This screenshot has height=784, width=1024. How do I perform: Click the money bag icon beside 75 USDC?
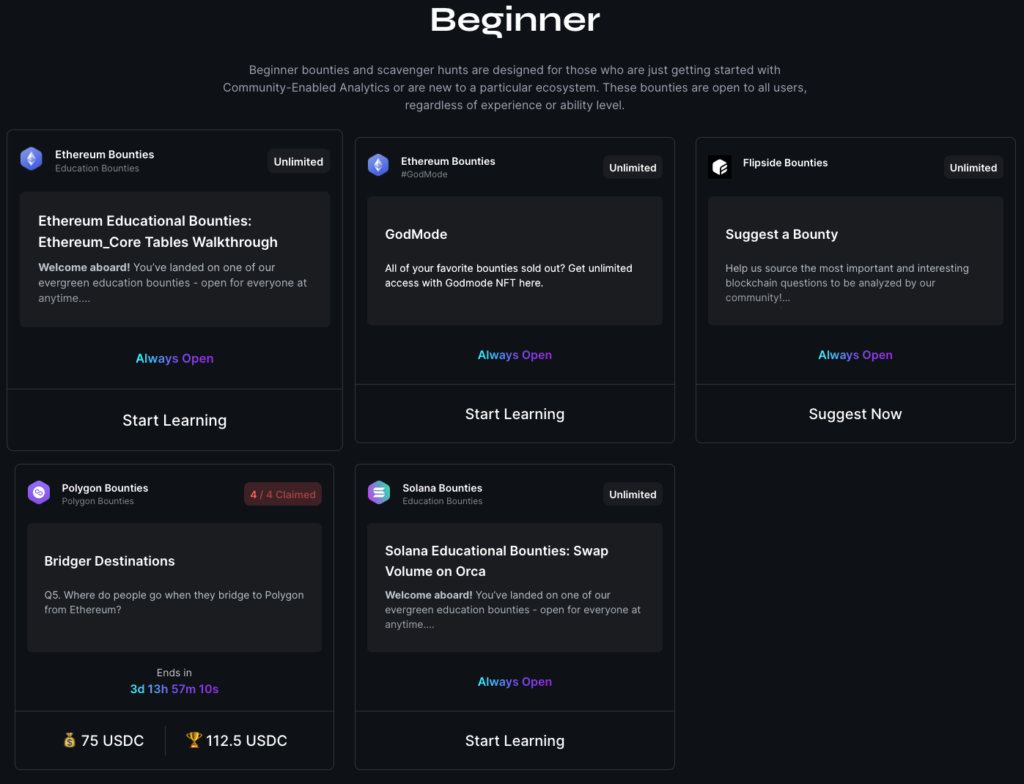[70, 741]
